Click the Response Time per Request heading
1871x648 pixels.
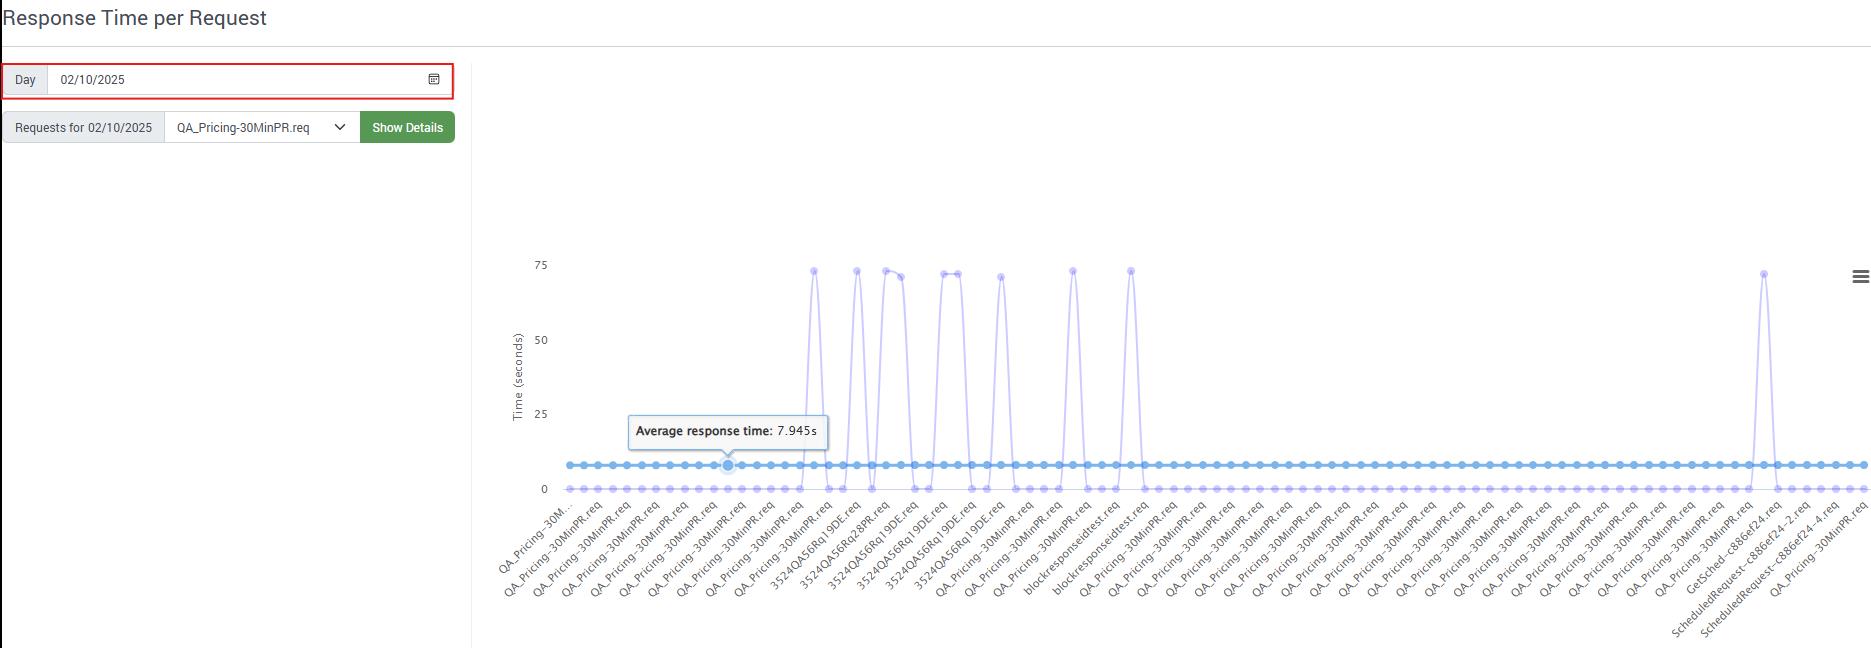135,18
